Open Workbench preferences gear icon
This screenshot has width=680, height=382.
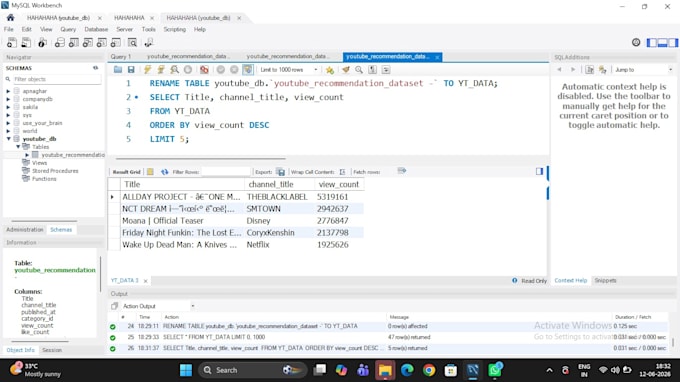(x=636, y=42)
